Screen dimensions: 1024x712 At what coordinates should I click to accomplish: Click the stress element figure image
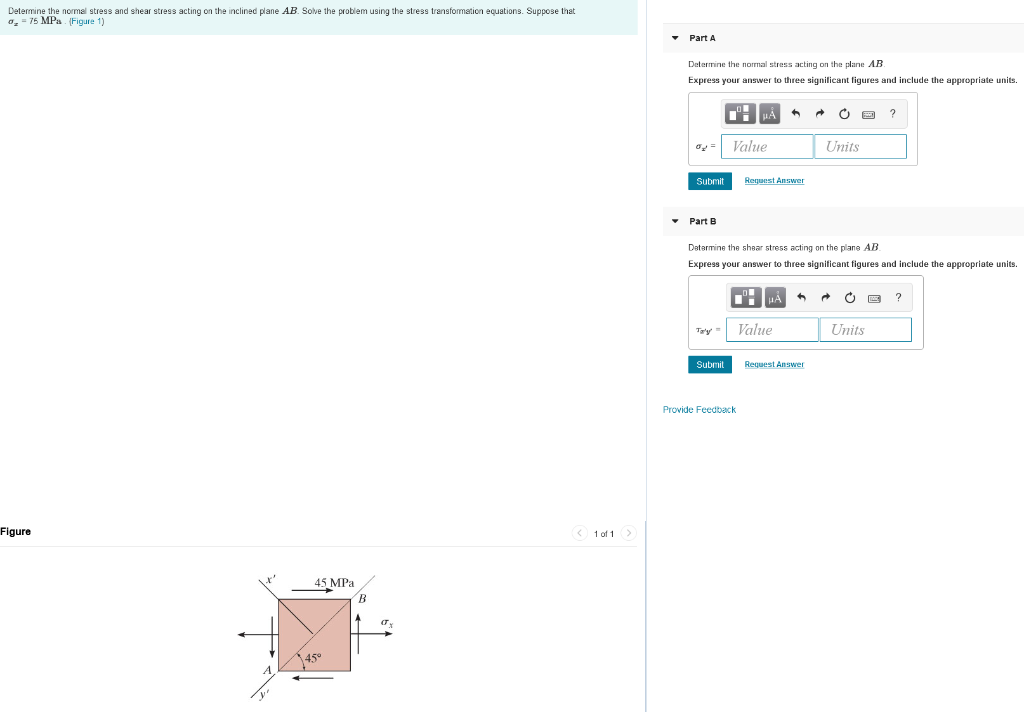point(316,636)
